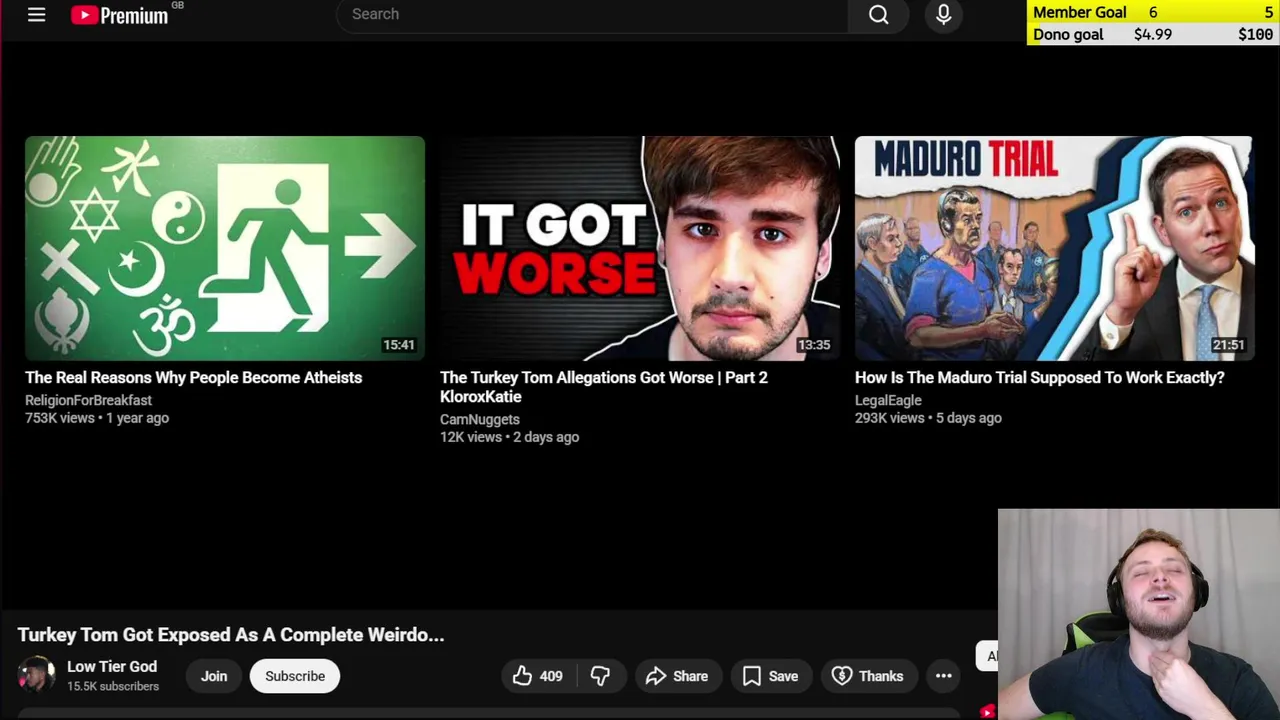This screenshot has height=720, width=1280.
Task: Open the three-dot more actions menu
Action: pyautogui.click(x=943, y=676)
